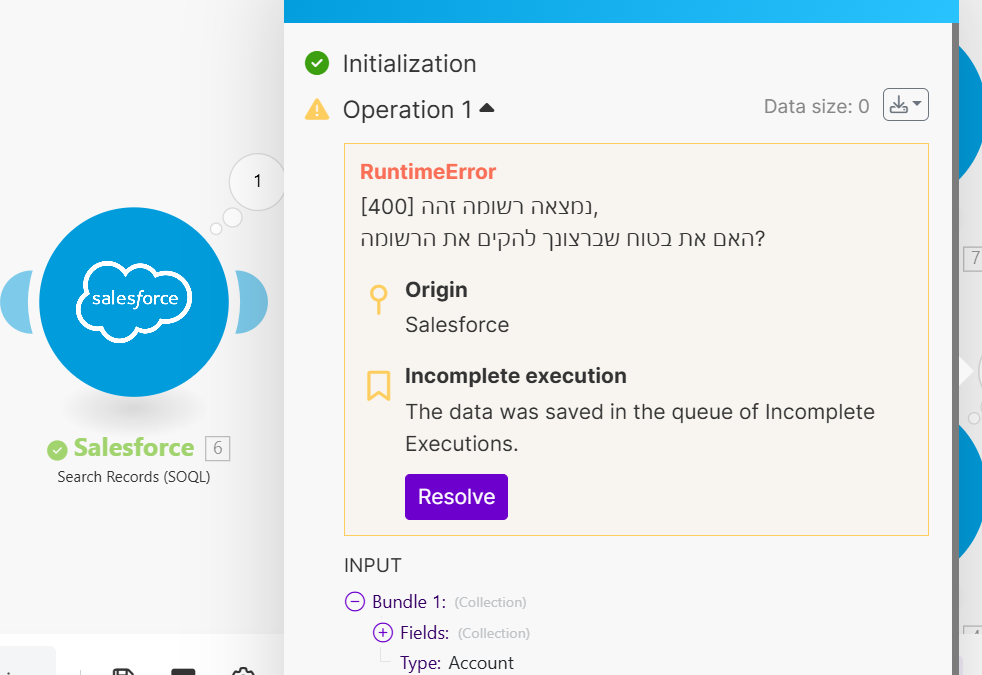Viewport: 982px width, 675px height.
Task: Click the Operation 1 warning triangle icon
Action: pos(317,110)
